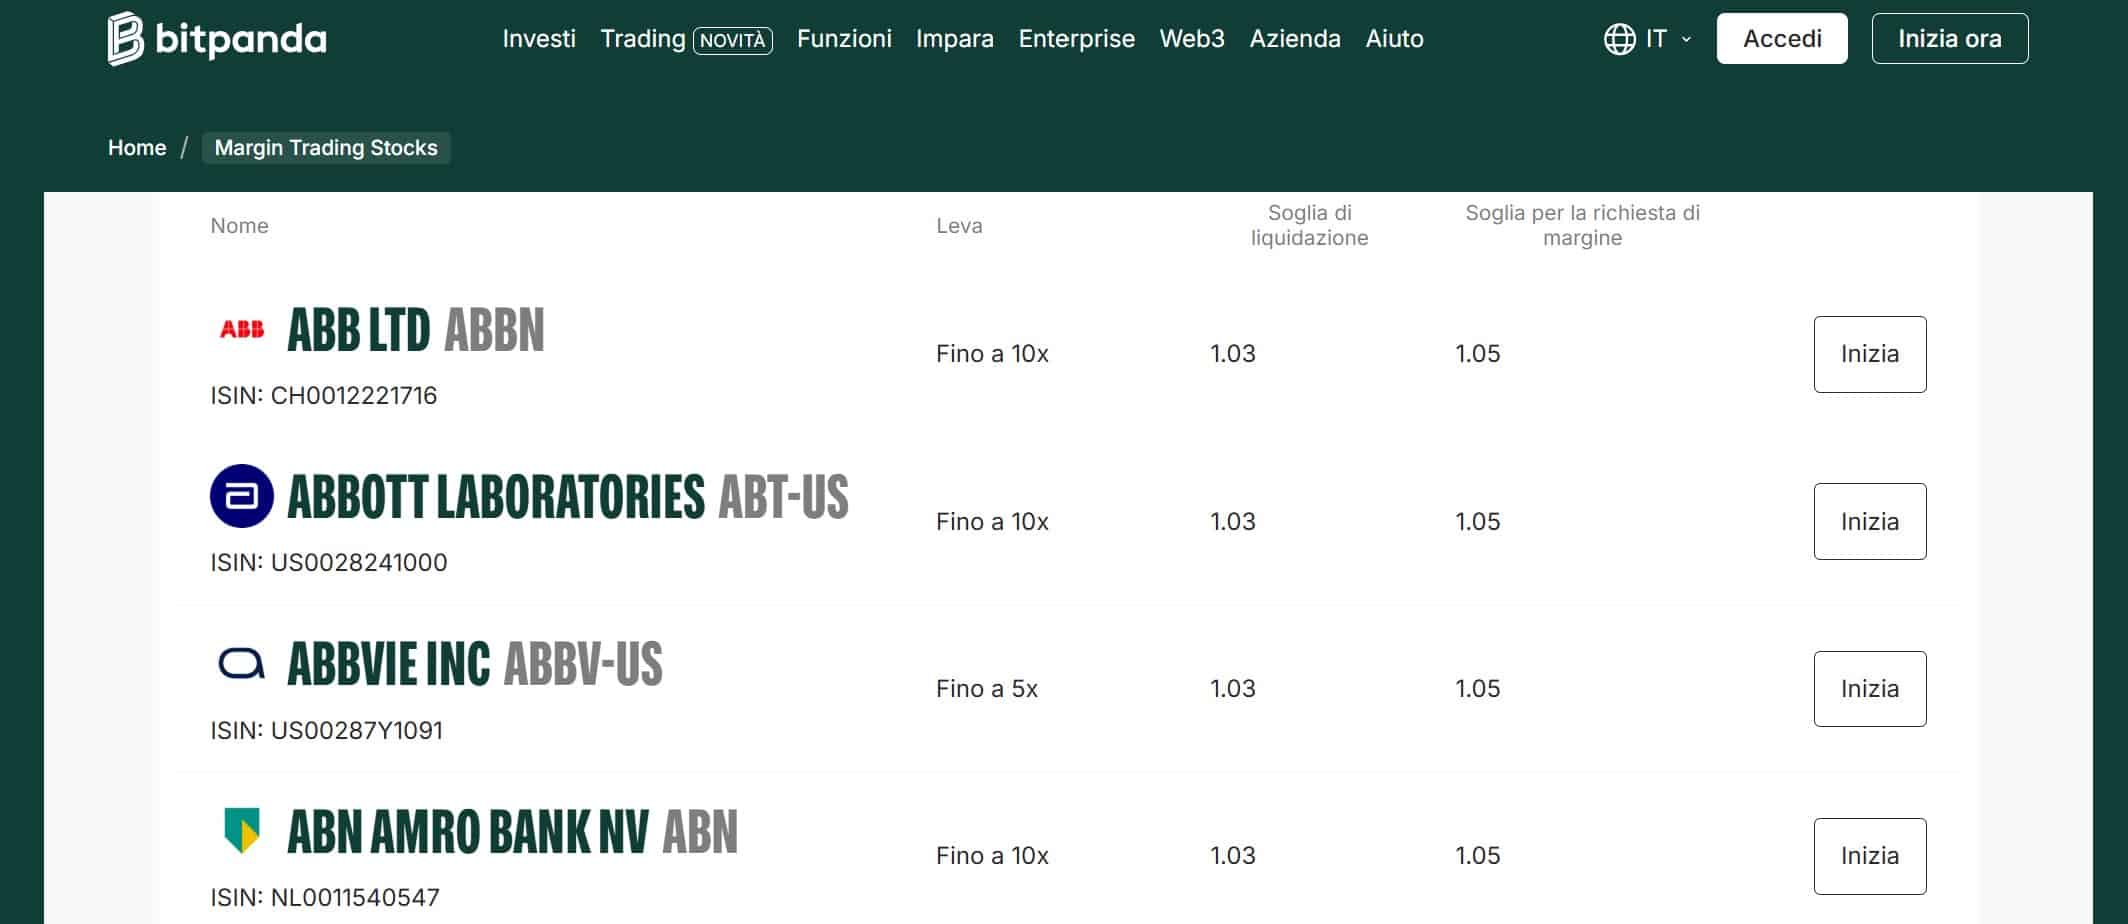Click ISIN NL0011540547 text

325,898
